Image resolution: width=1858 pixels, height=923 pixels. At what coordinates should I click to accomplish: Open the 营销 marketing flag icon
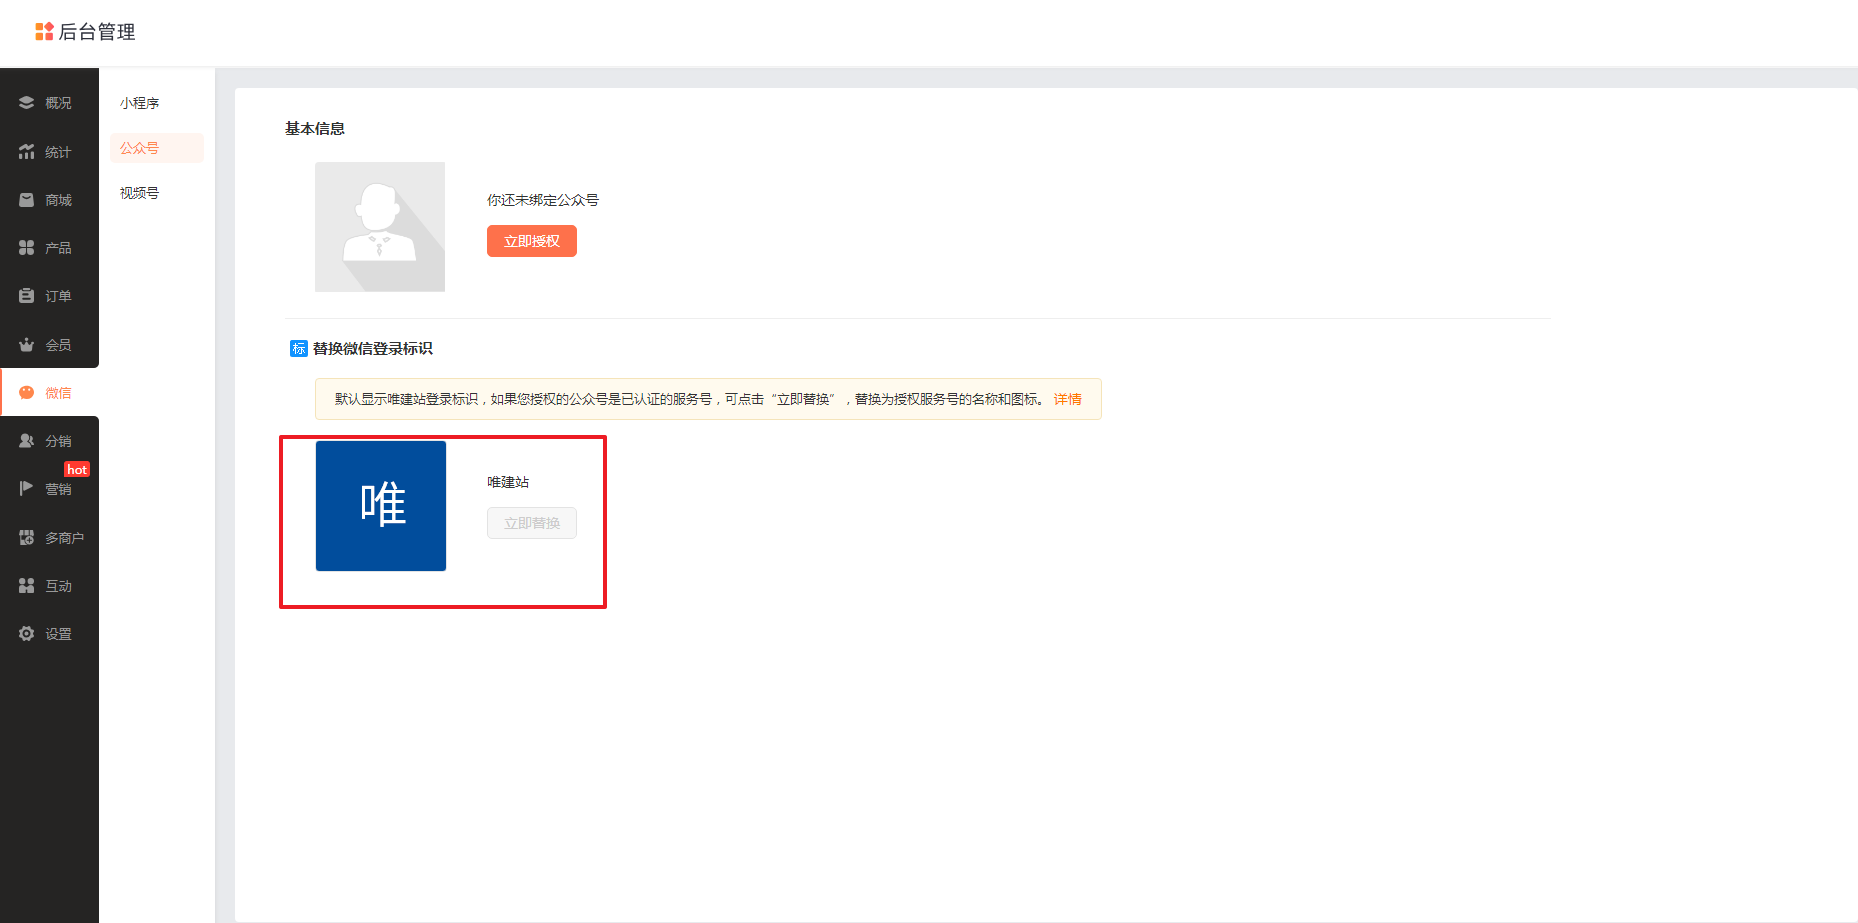(x=27, y=489)
